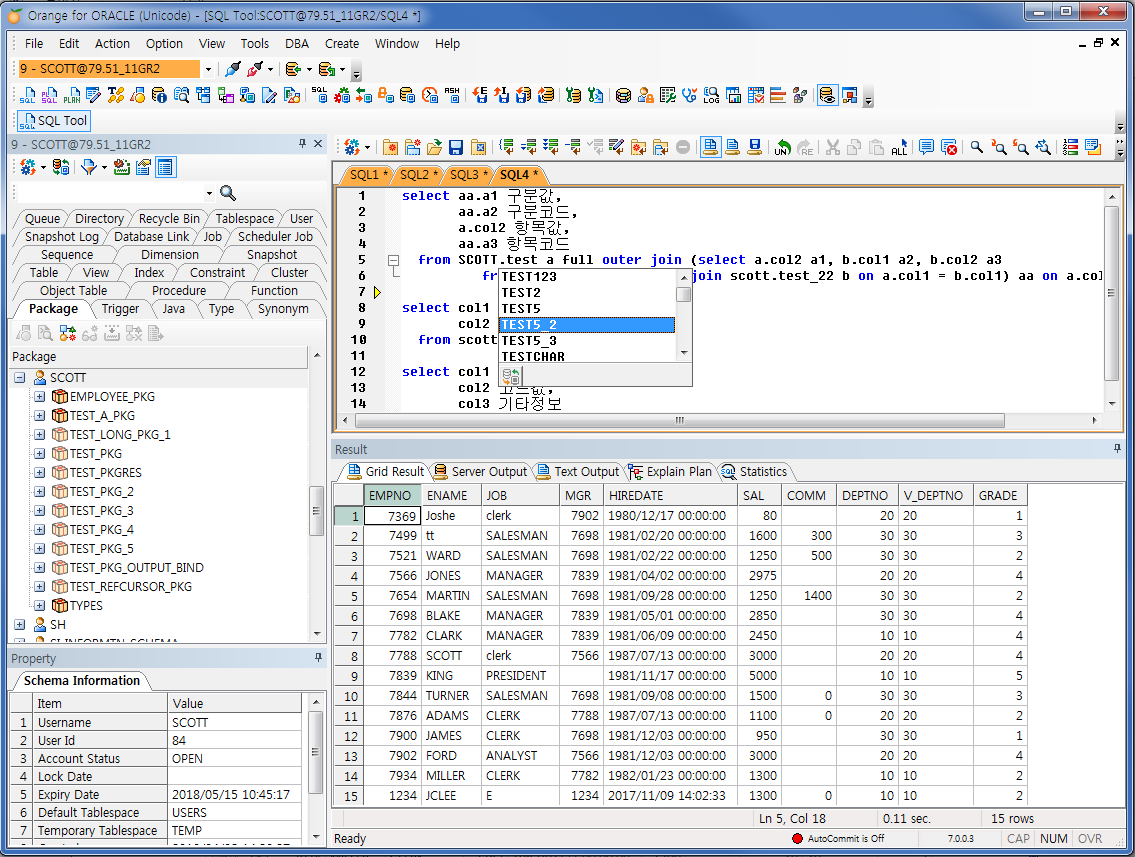Click the comment bubble icon

pos(926,148)
